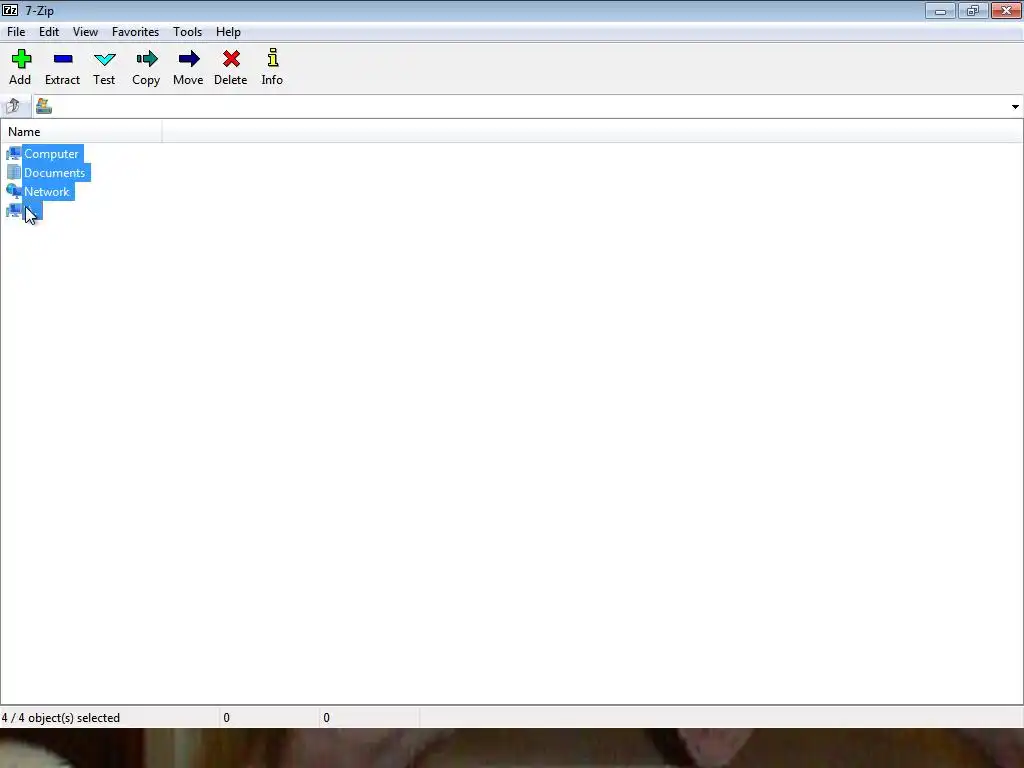Go up one folder level
Screen dimensions: 1024x768
click(13, 106)
